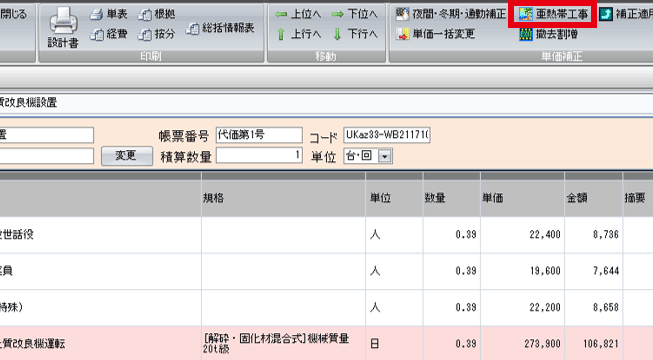This screenshot has height=360, width=653.
Task: Click the 日 unit cell
Action: (394, 344)
